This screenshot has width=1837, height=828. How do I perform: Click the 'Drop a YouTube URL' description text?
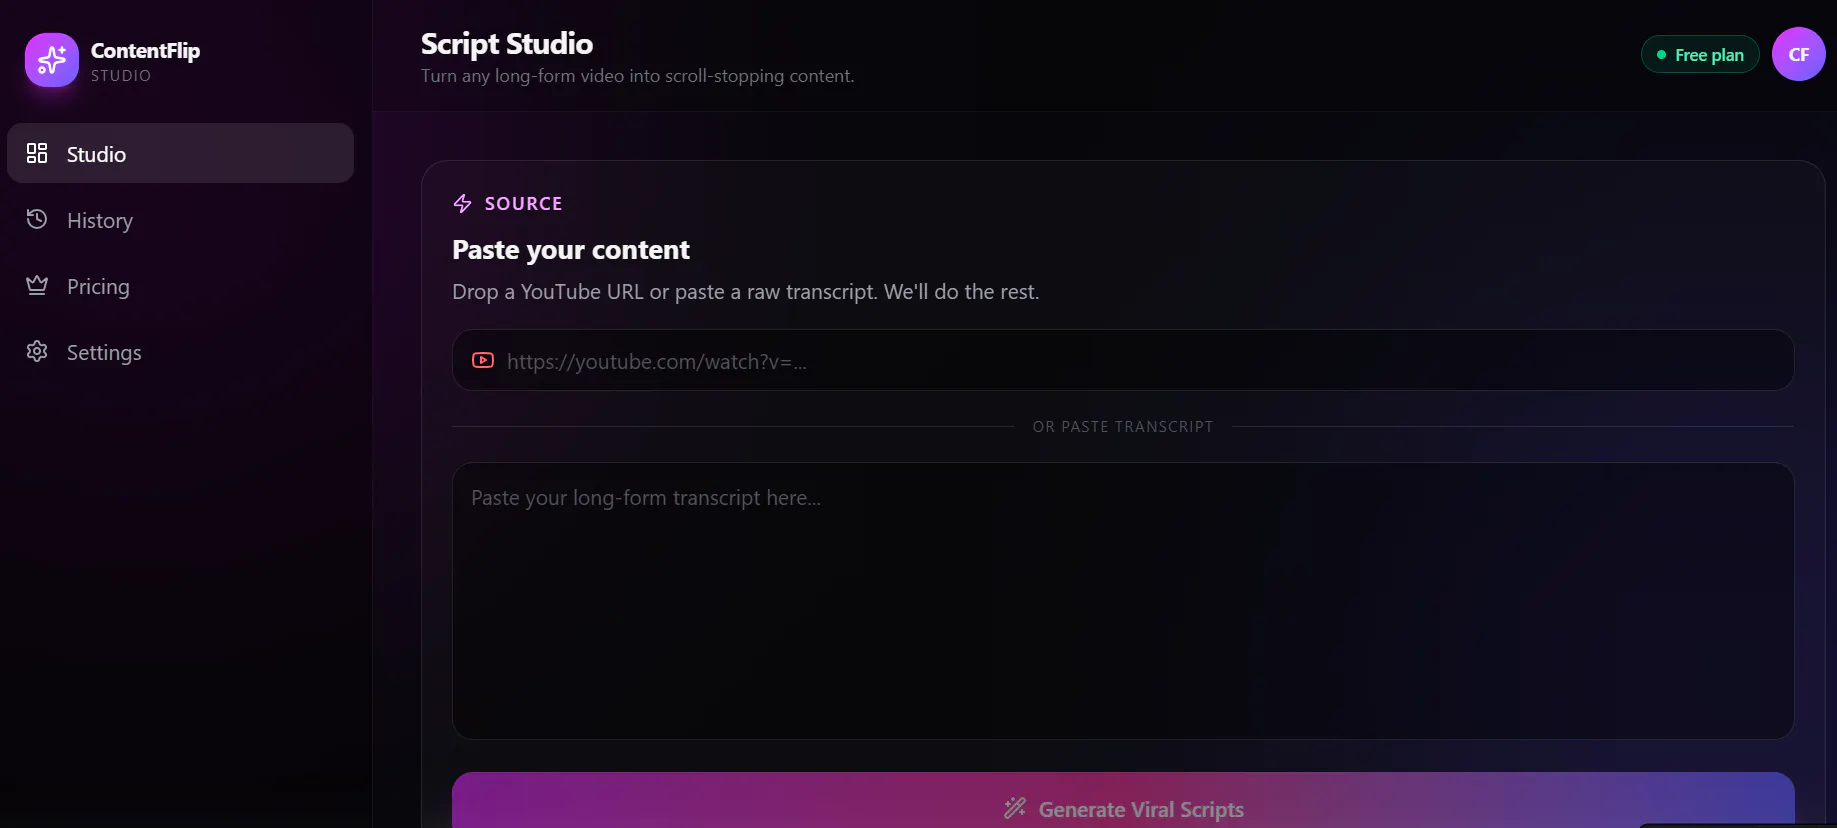tap(746, 292)
